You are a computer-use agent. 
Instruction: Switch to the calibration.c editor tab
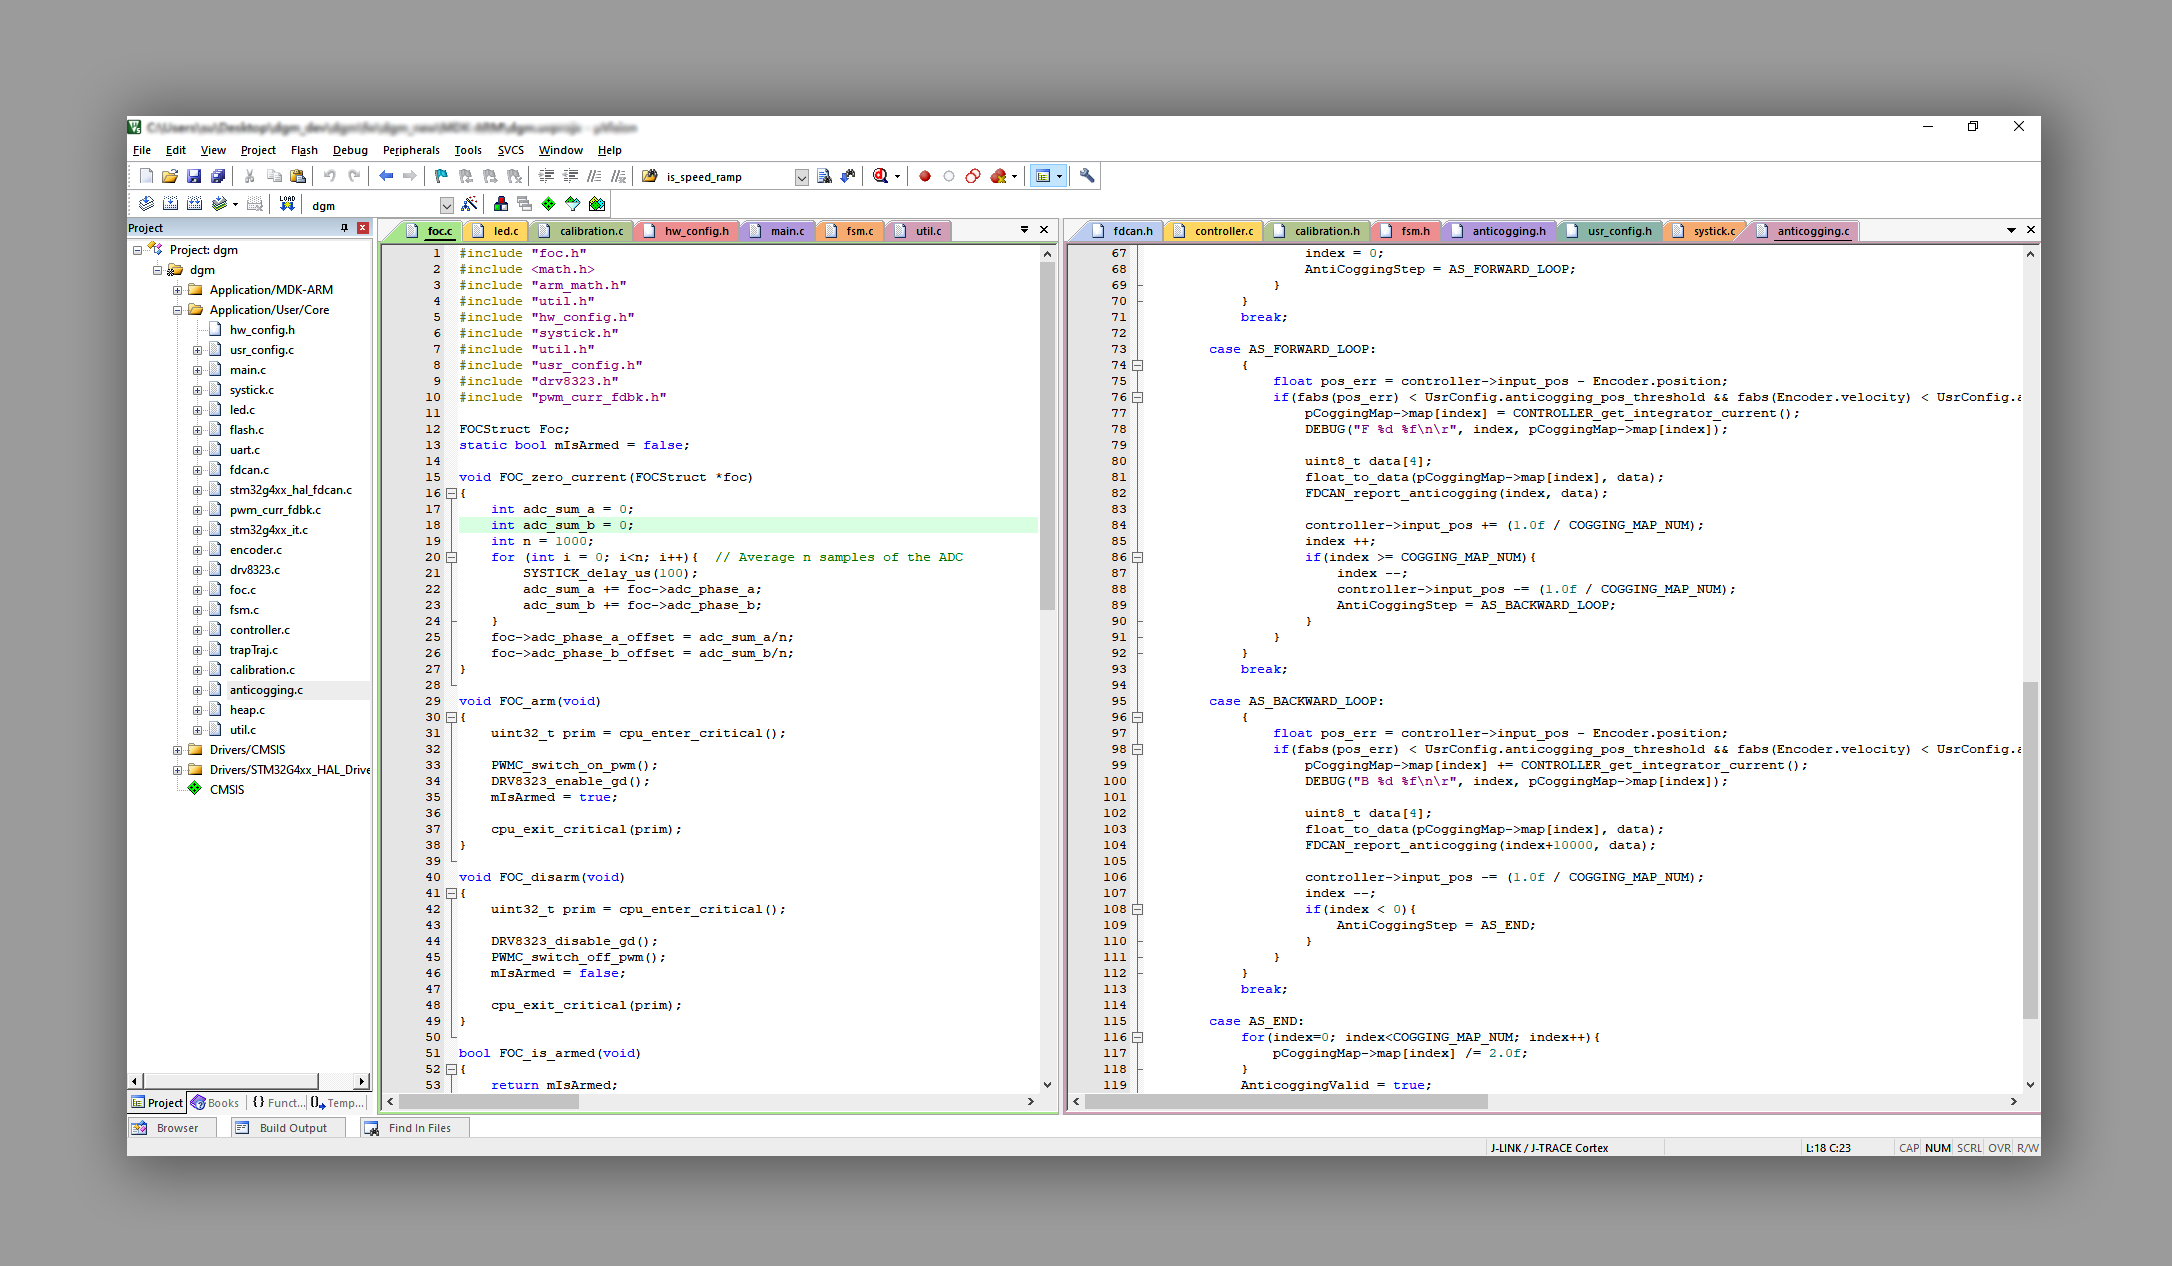point(590,231)
